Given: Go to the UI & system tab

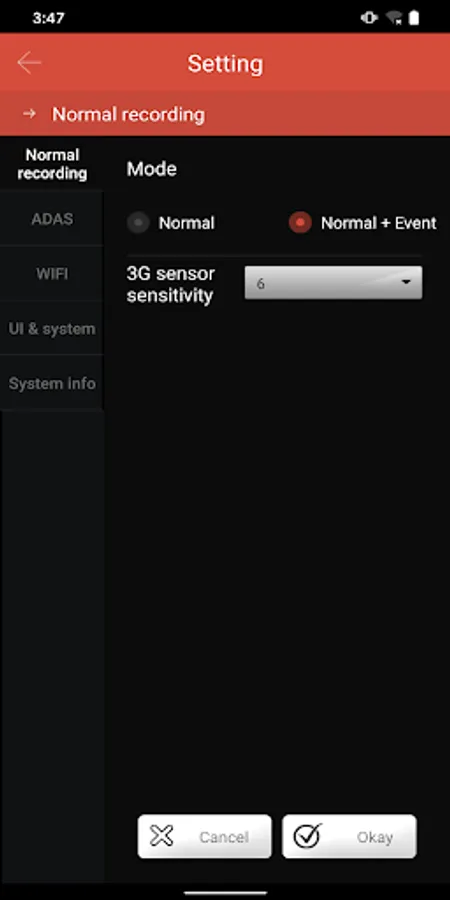Looking at the screenshot, I should (52, 328).
